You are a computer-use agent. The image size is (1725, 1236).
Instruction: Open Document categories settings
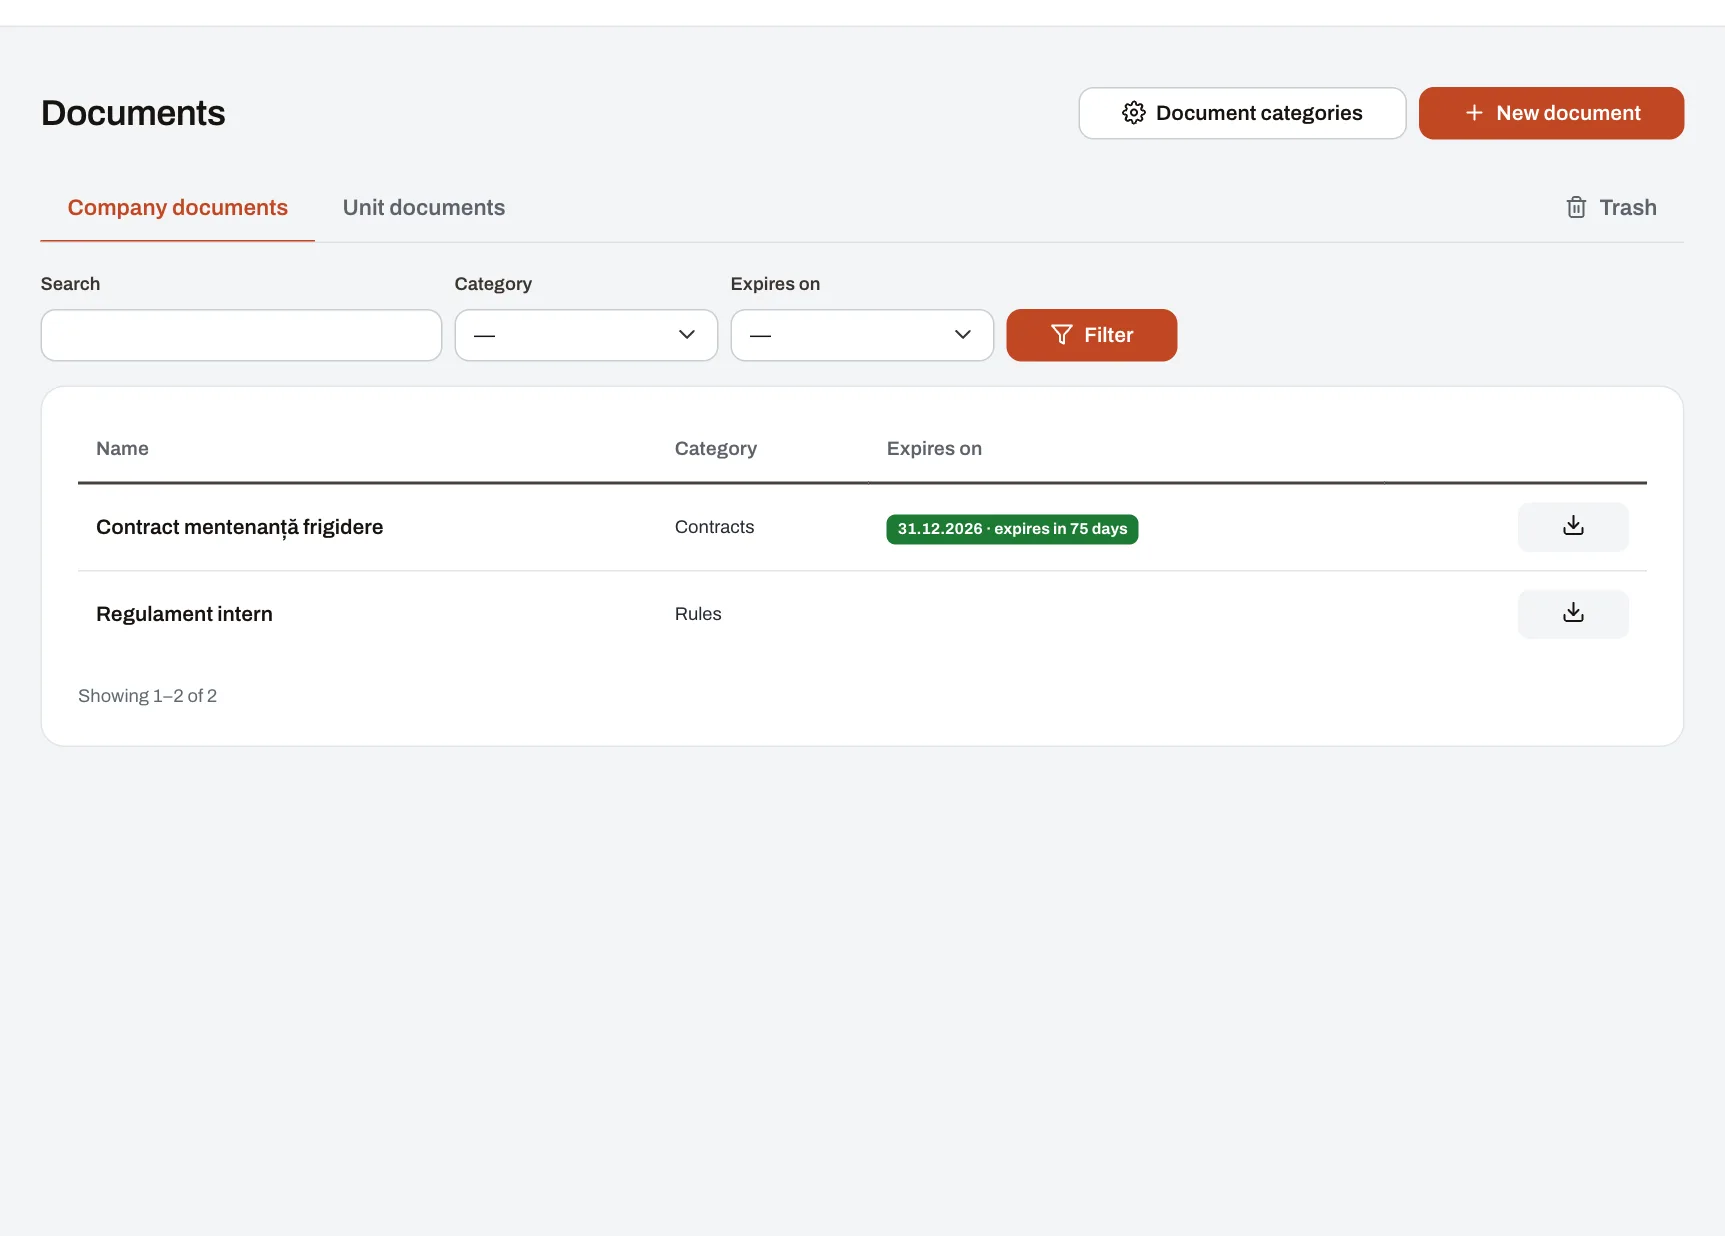click(x=1242, y=113)
